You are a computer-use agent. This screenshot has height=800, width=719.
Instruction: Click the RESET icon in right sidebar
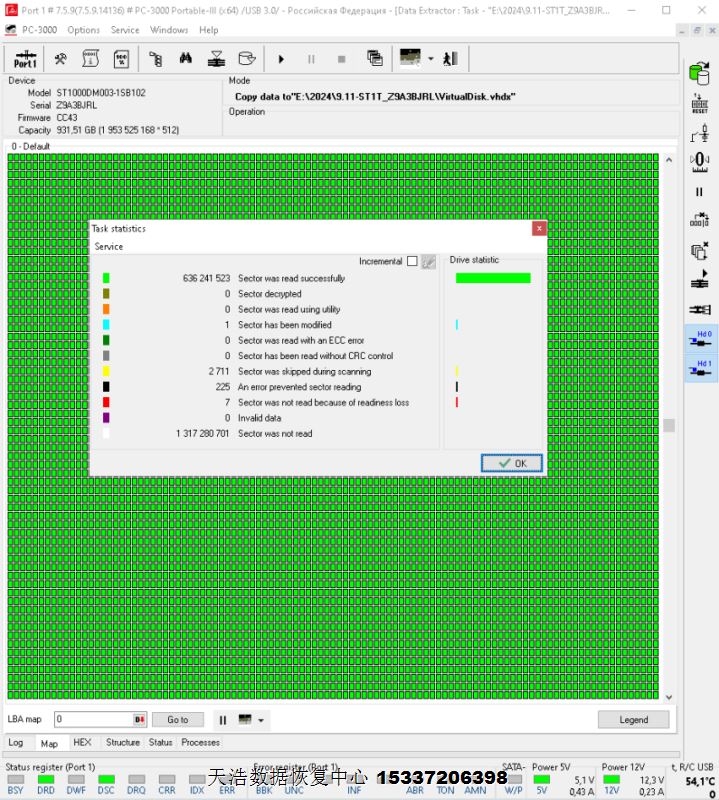[x=700, y=103]
